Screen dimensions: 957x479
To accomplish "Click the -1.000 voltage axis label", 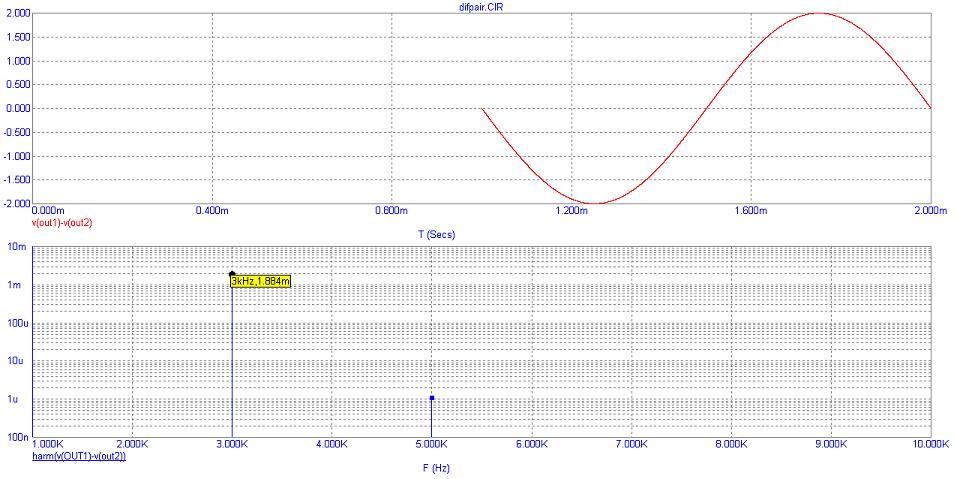I will click(x=16, y=156).
